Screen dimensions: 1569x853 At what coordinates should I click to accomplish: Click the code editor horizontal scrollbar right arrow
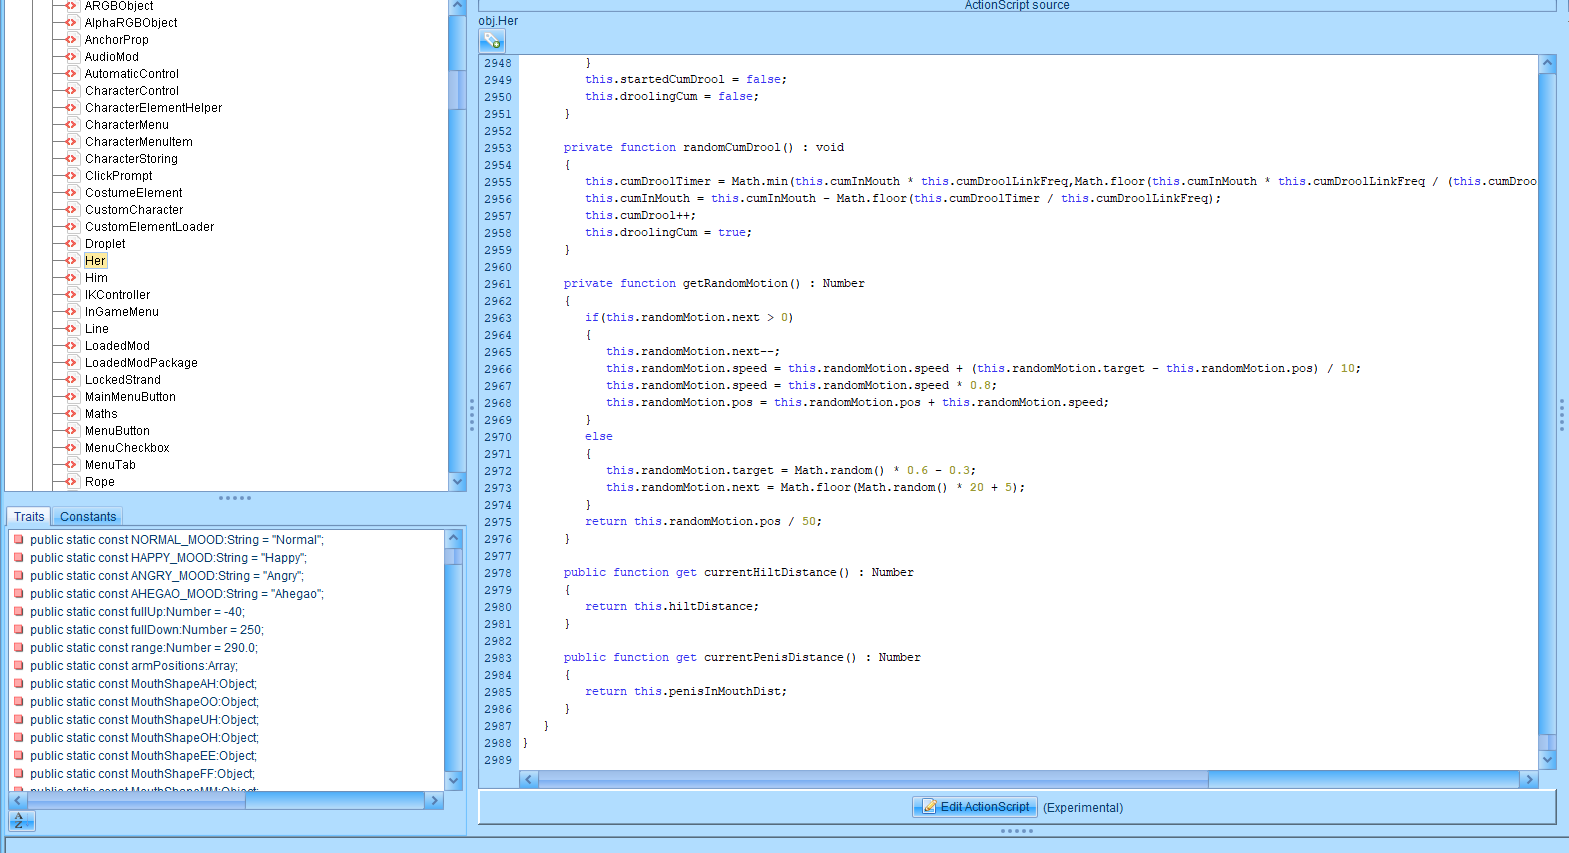[x=1528, y=779]
